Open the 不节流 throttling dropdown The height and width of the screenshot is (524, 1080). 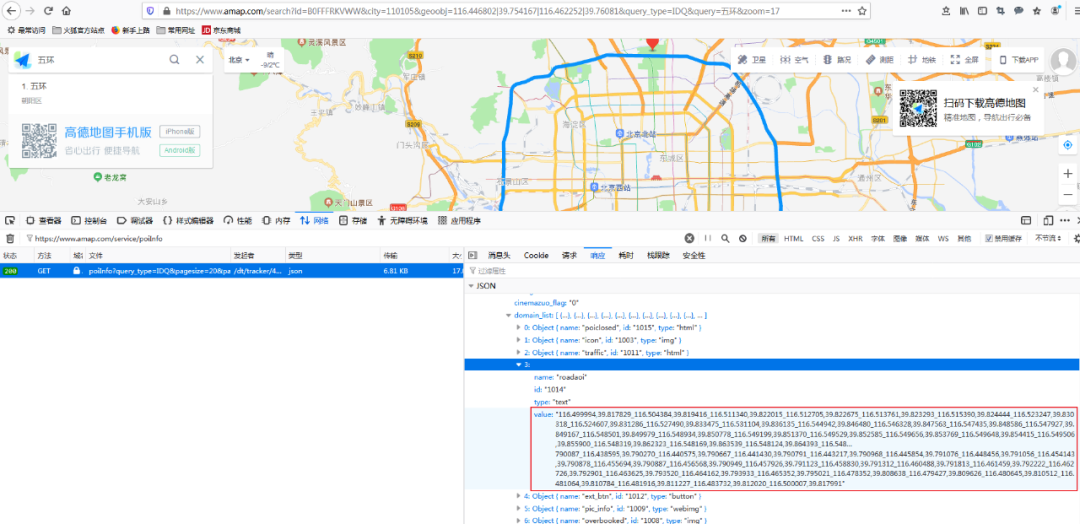tap(1047, 239)
